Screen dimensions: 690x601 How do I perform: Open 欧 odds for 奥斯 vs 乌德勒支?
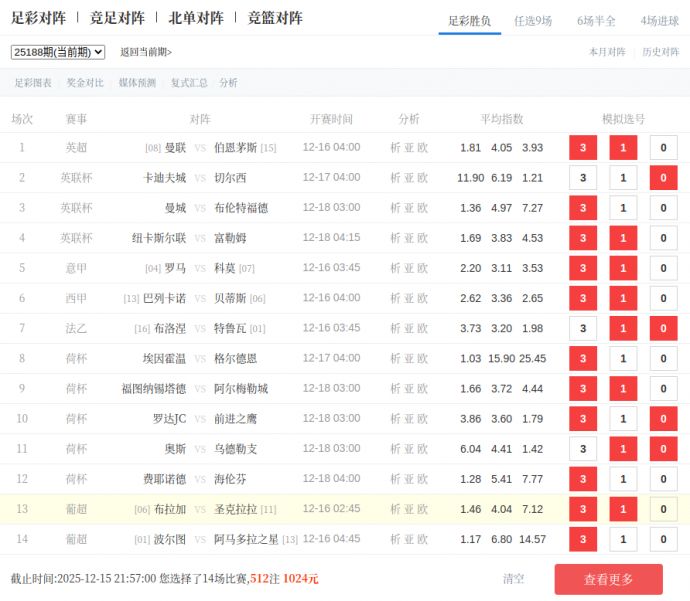tap(422, 449)
